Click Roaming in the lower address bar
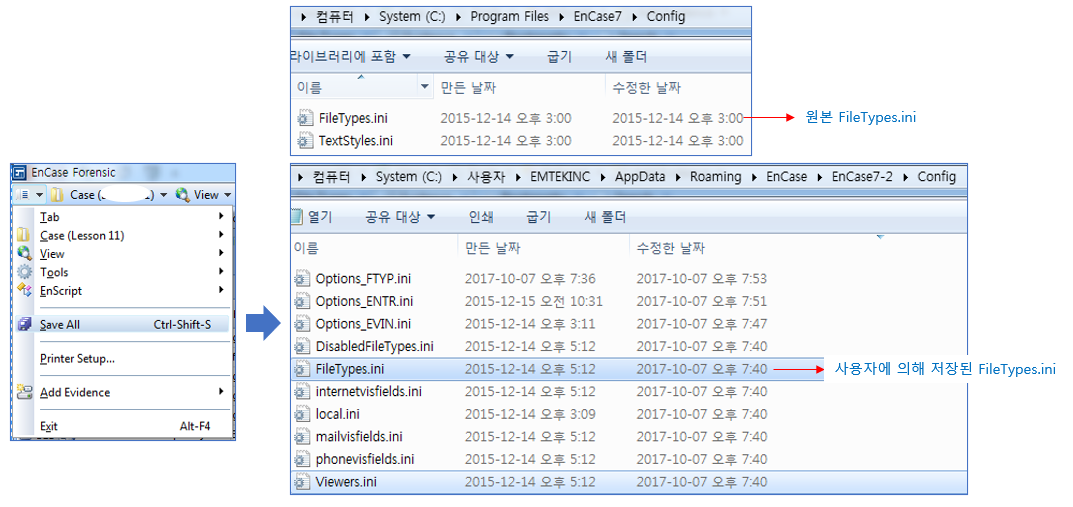1073x507 pixels. coord(715,177)
